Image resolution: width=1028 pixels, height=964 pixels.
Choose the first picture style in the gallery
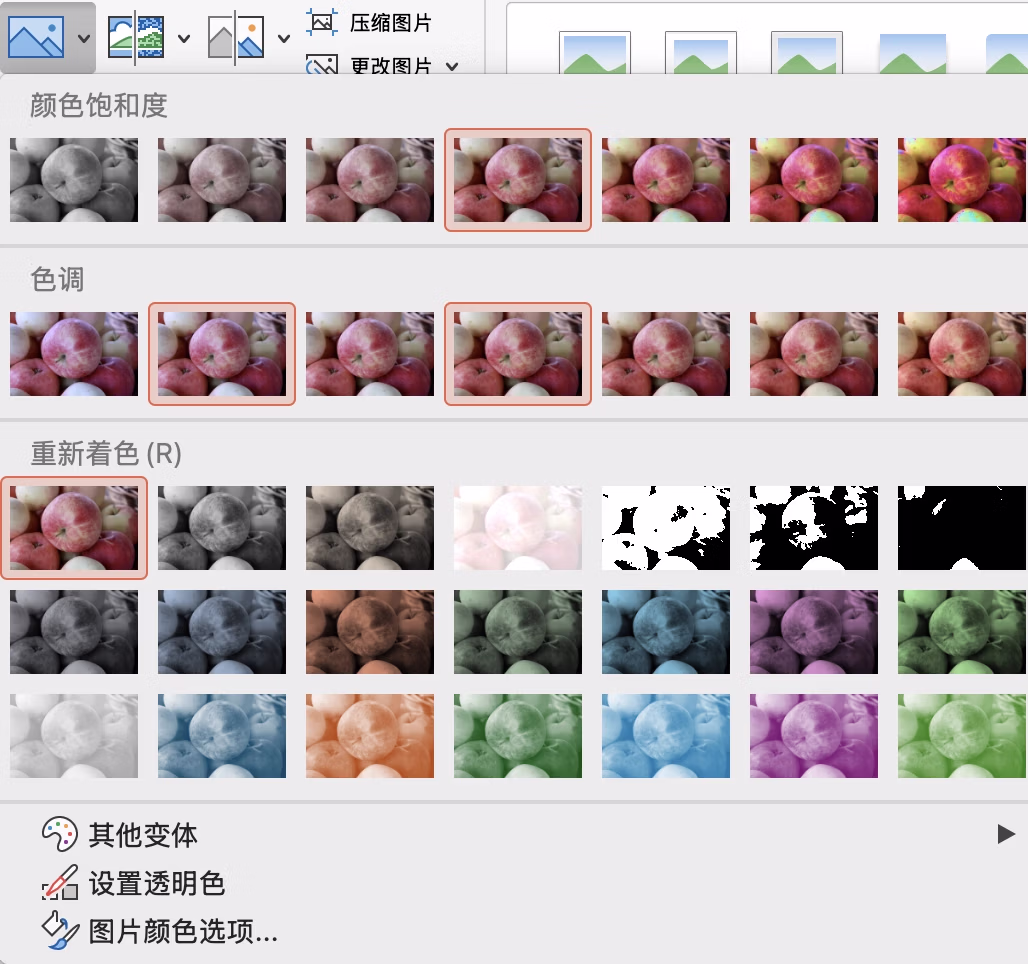click(594, 52)
